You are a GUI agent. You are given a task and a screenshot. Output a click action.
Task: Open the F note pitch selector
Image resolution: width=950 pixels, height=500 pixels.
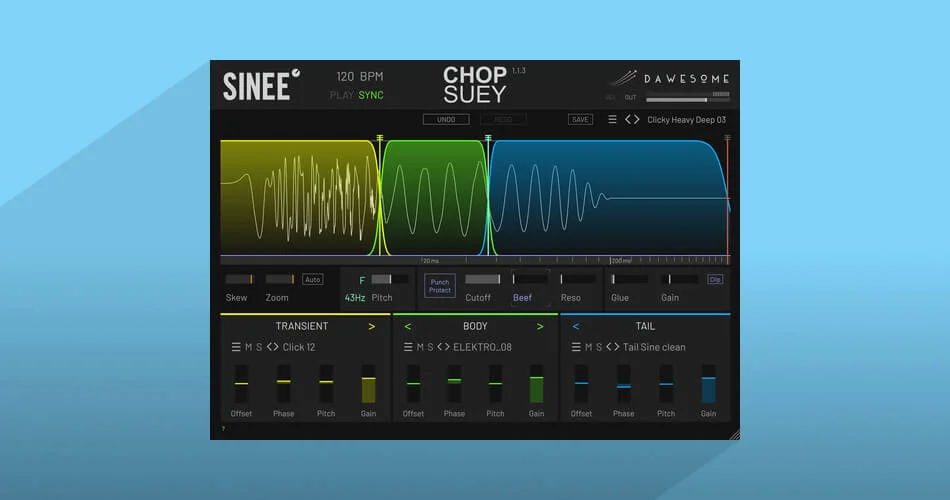[362, 280]
